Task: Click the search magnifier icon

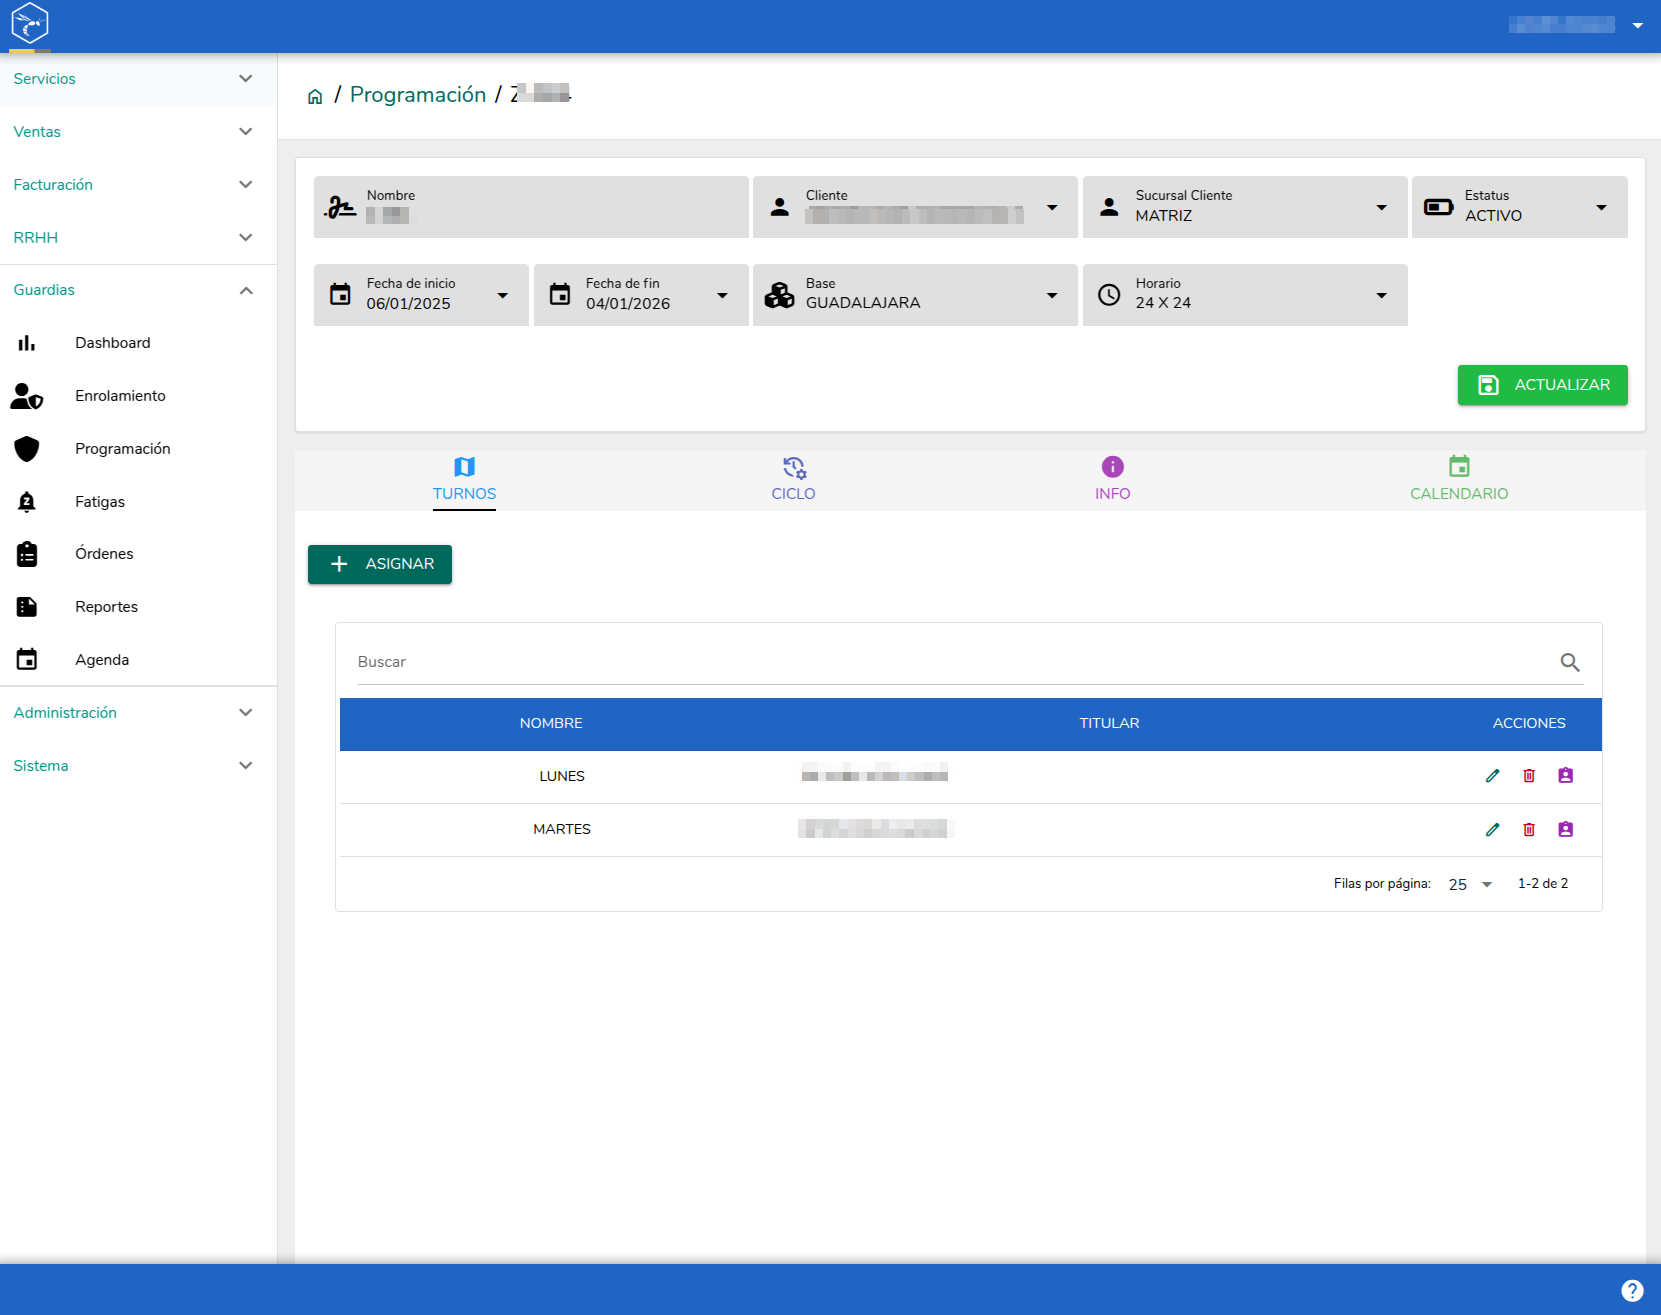Action: (x=1570, y=662)
